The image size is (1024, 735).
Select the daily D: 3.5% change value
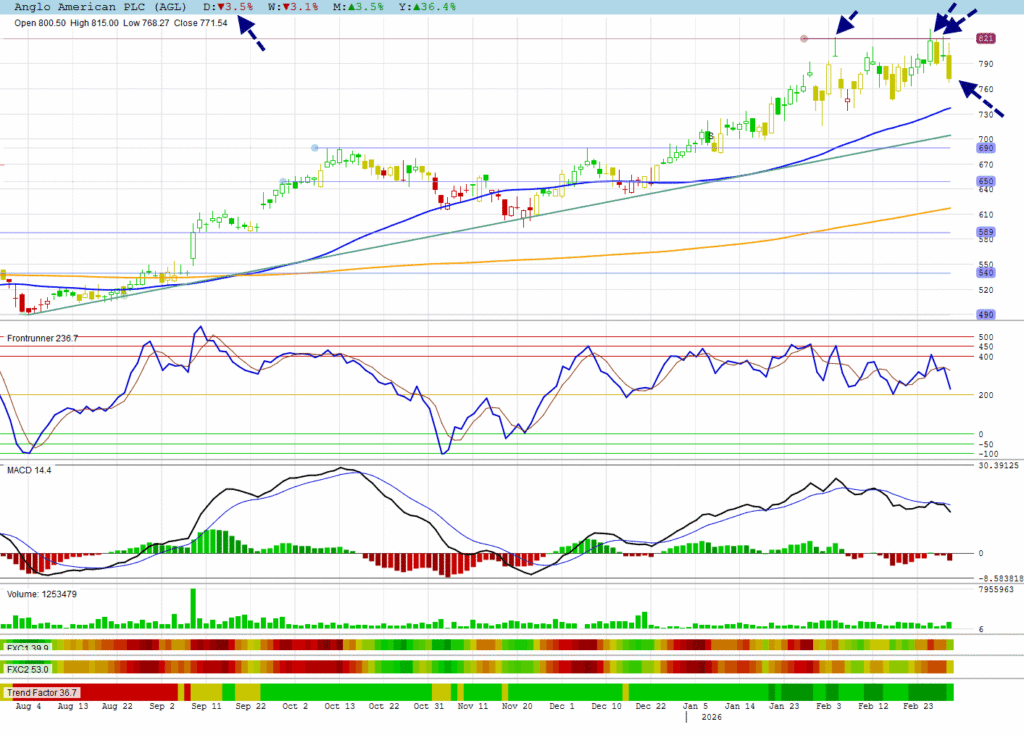click(228, 6)
